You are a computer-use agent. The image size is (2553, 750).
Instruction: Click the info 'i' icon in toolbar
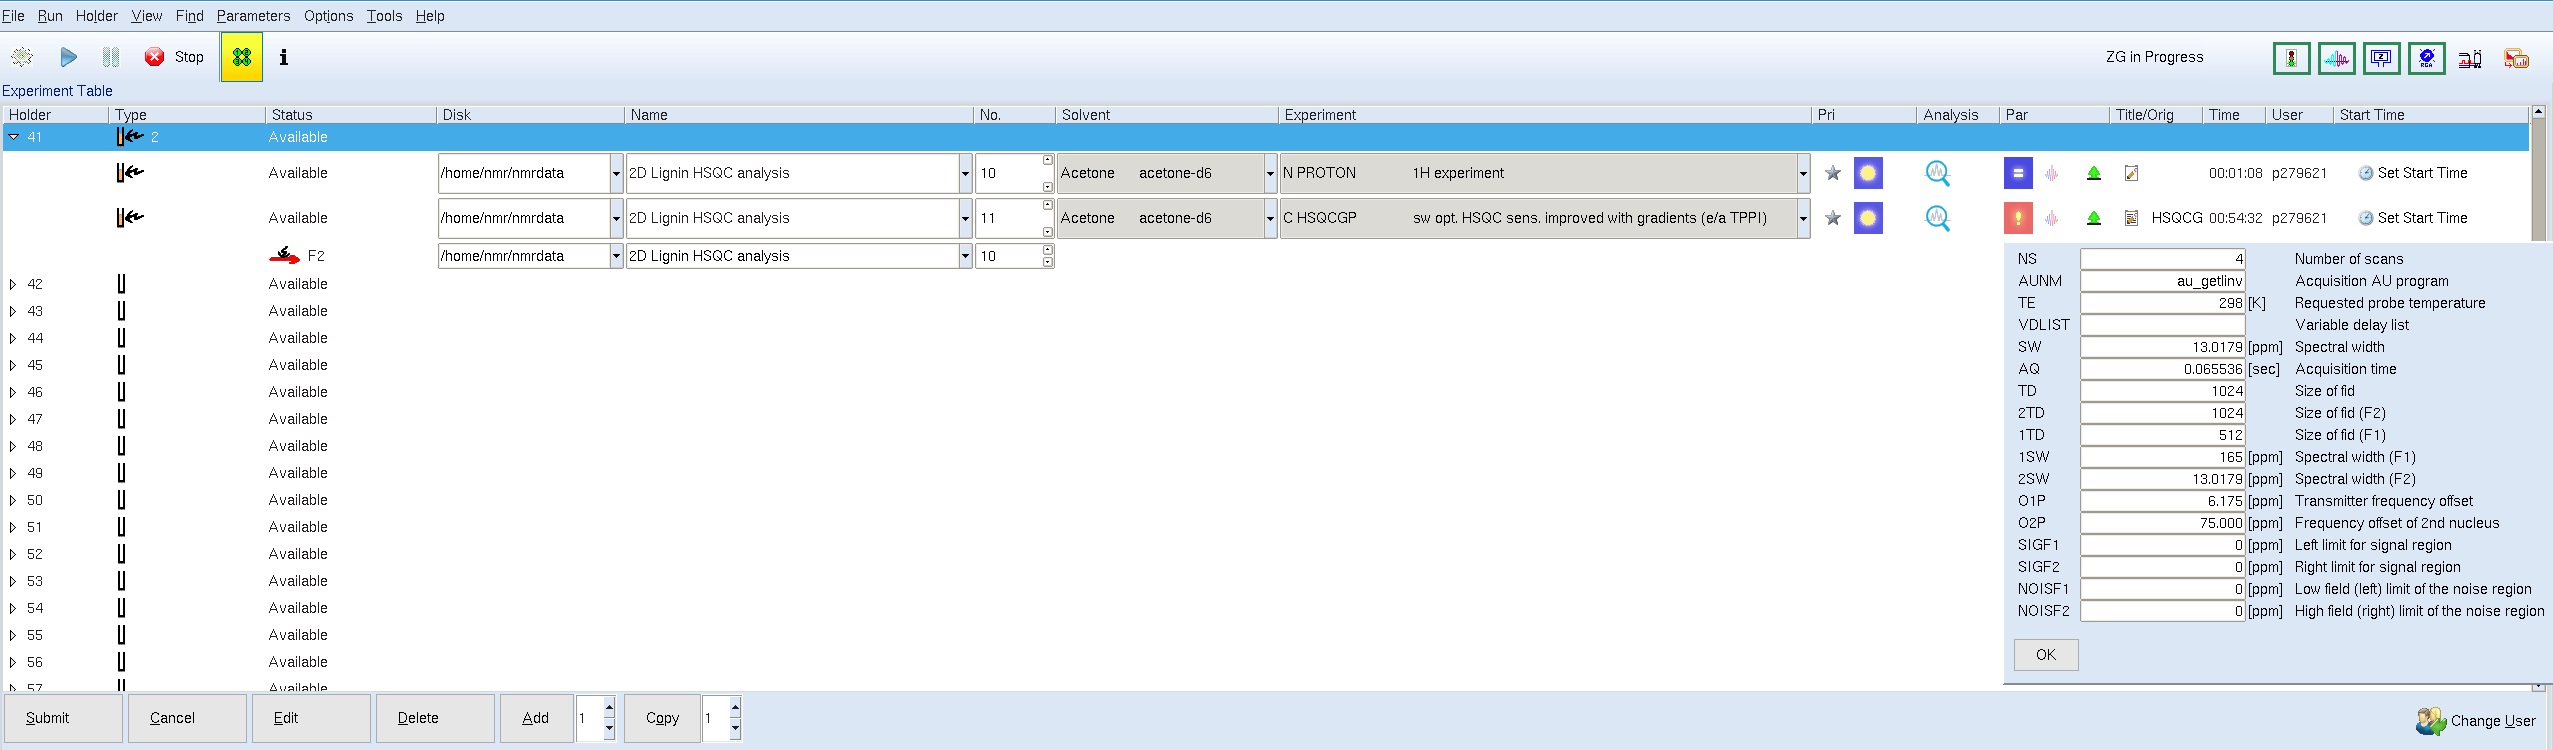(x=284, y=57)
